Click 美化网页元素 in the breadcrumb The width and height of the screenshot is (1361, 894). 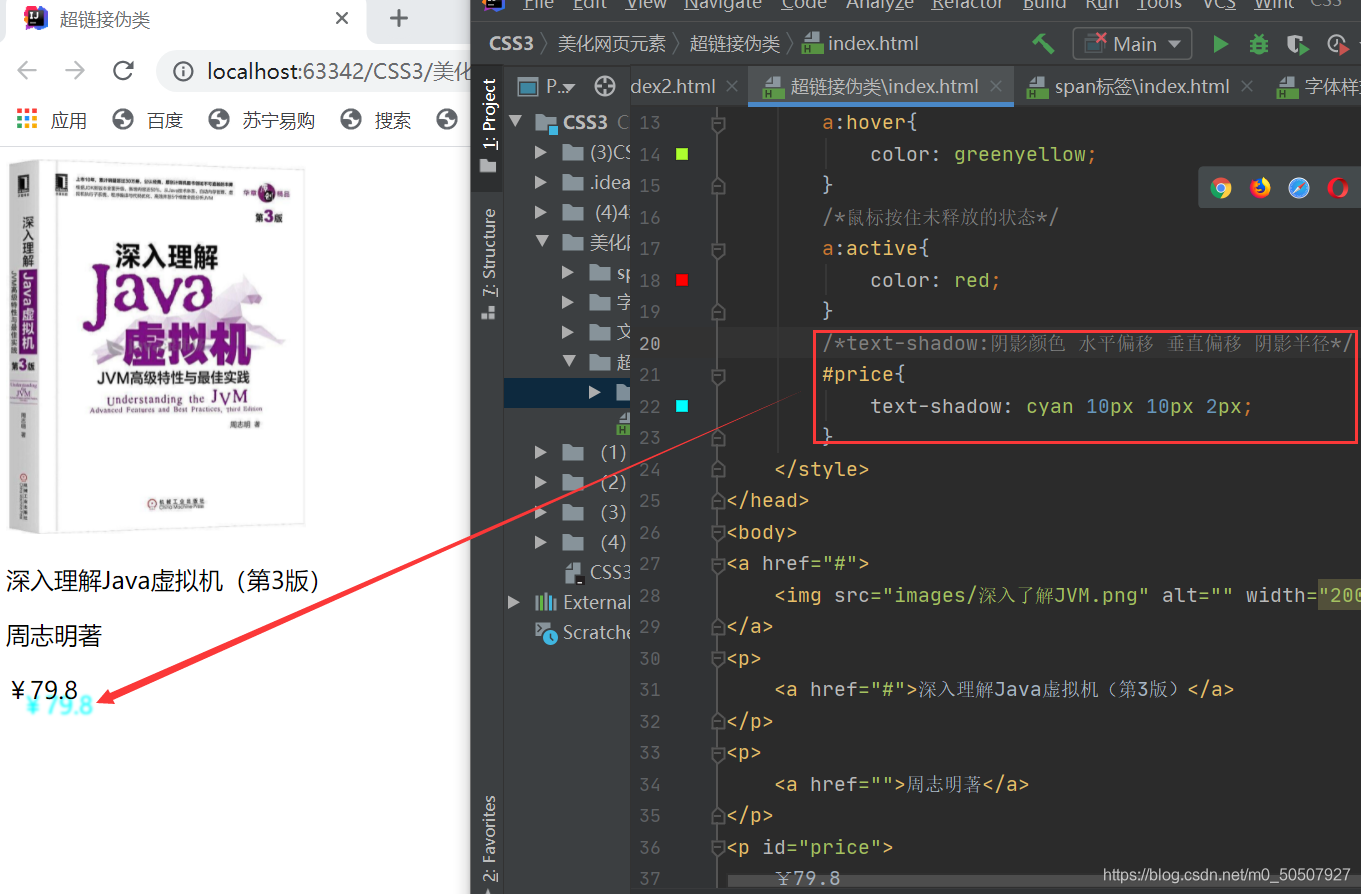coord(611,44)
